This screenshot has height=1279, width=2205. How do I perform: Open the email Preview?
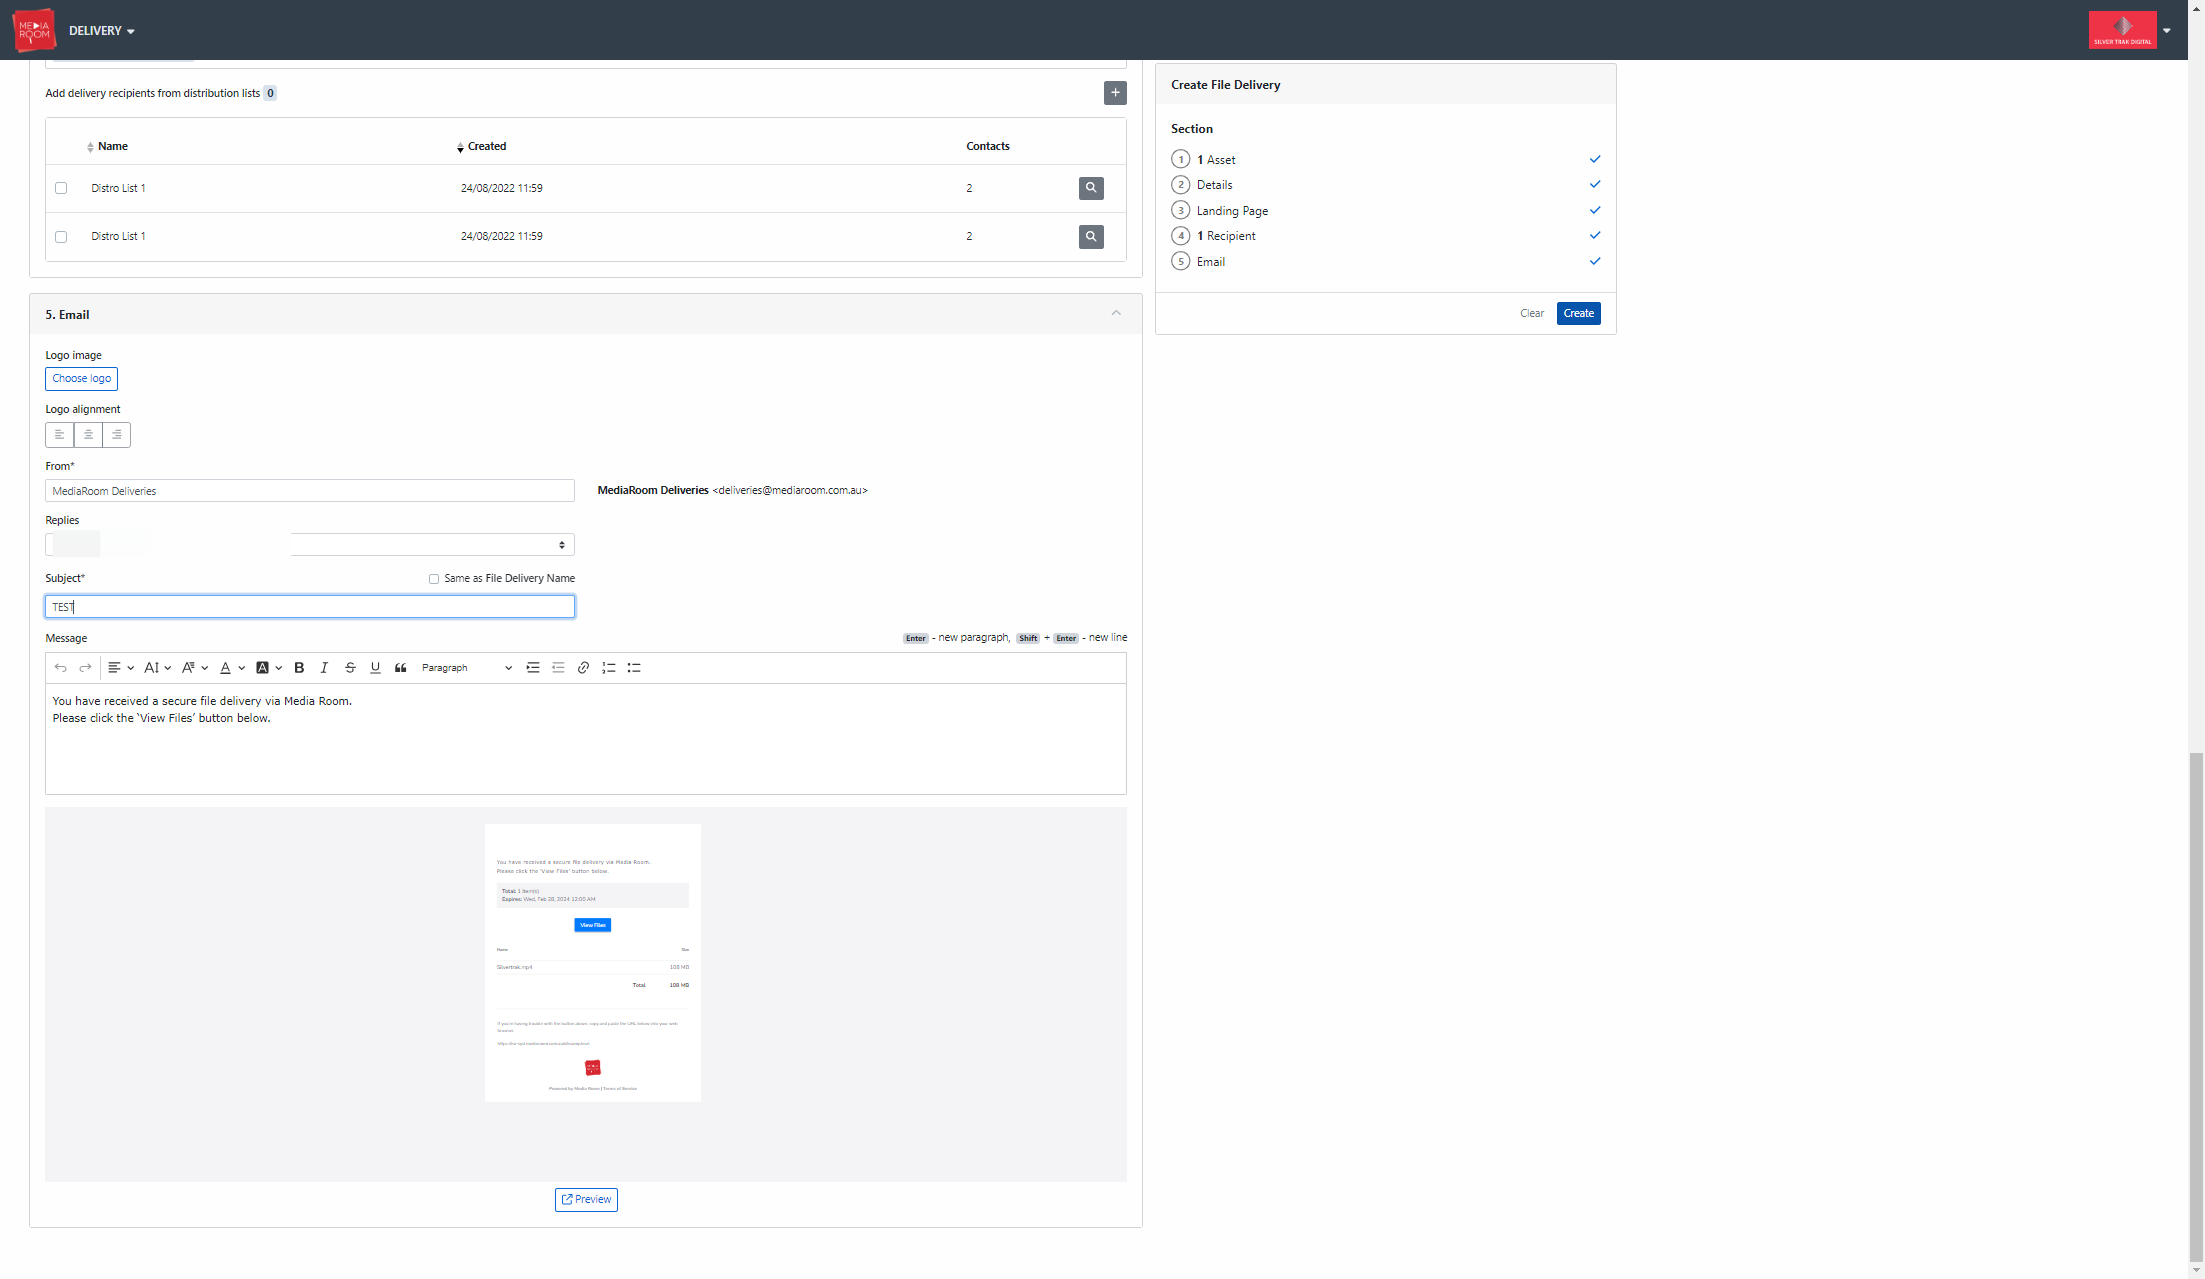pos(586,1200)
